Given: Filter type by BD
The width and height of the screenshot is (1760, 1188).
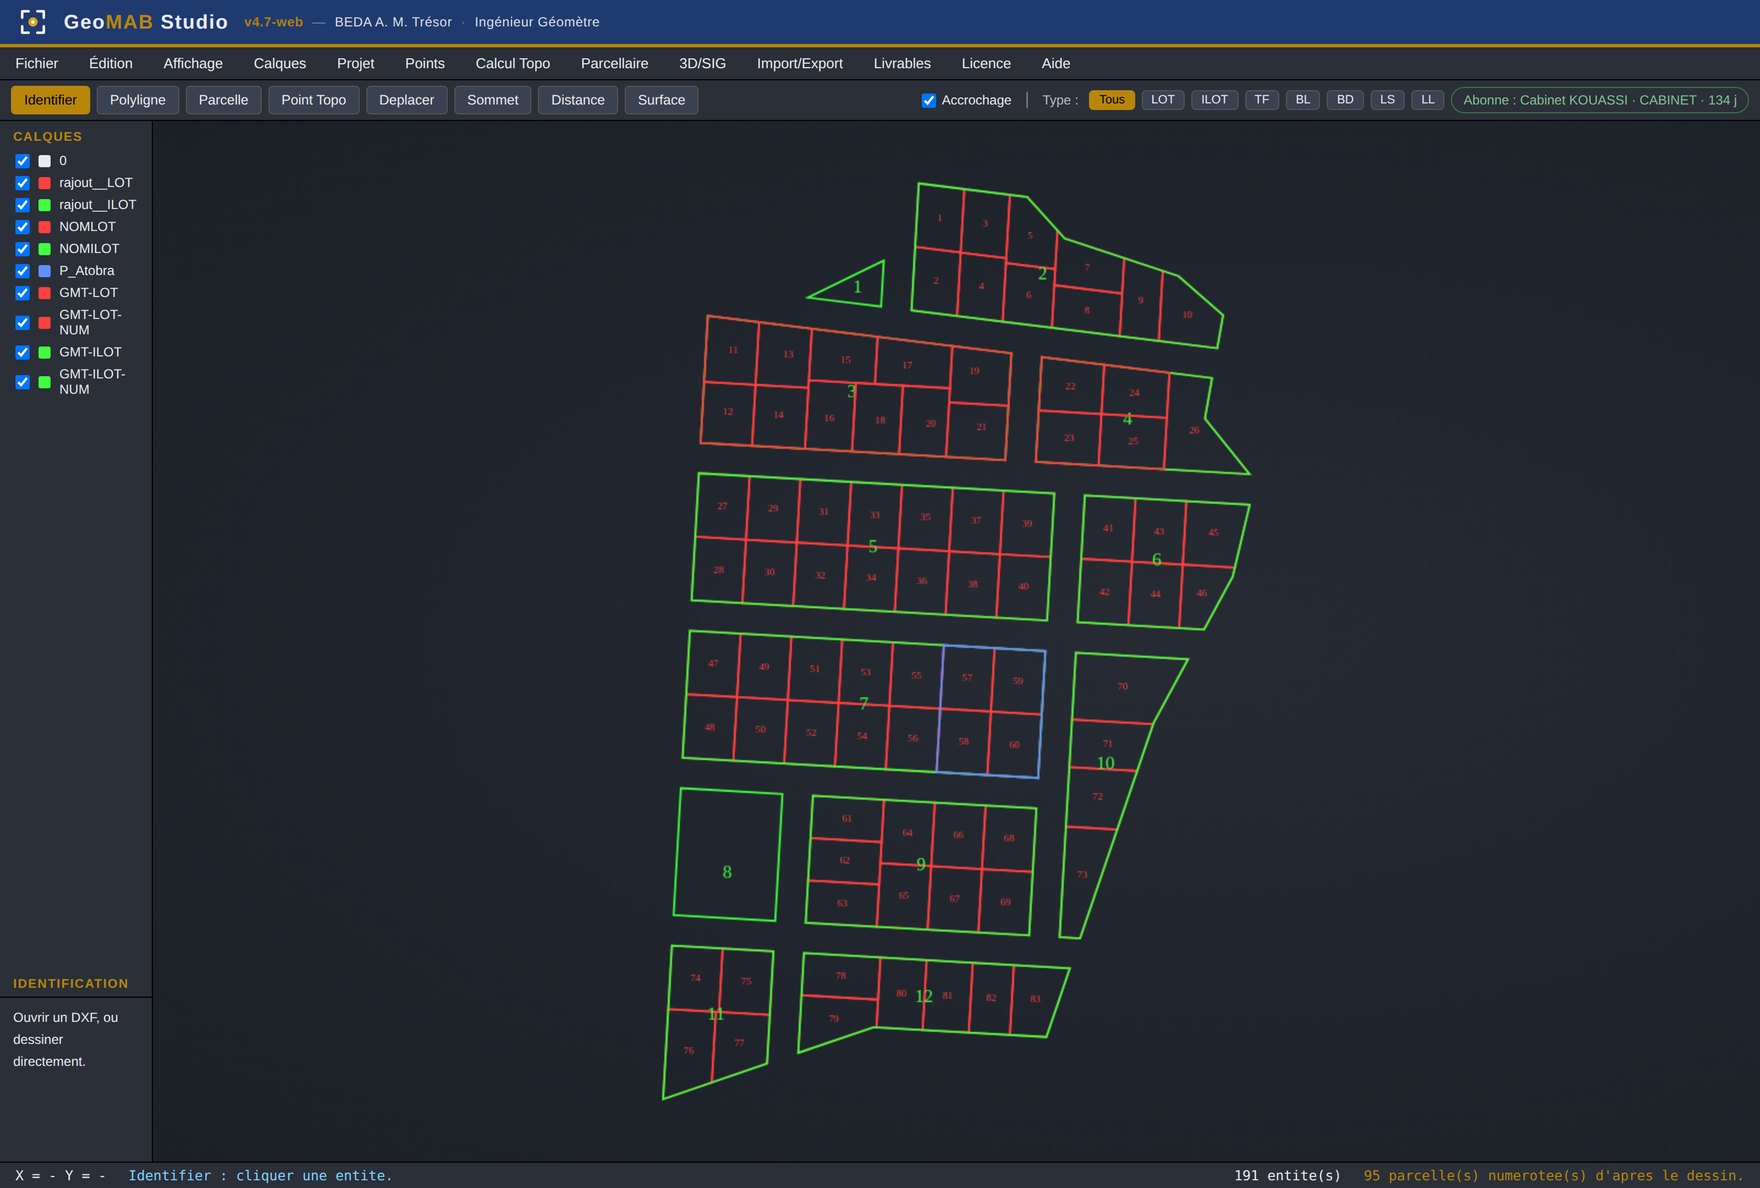Looking at the screenshot, I should tap(1345, 100).
